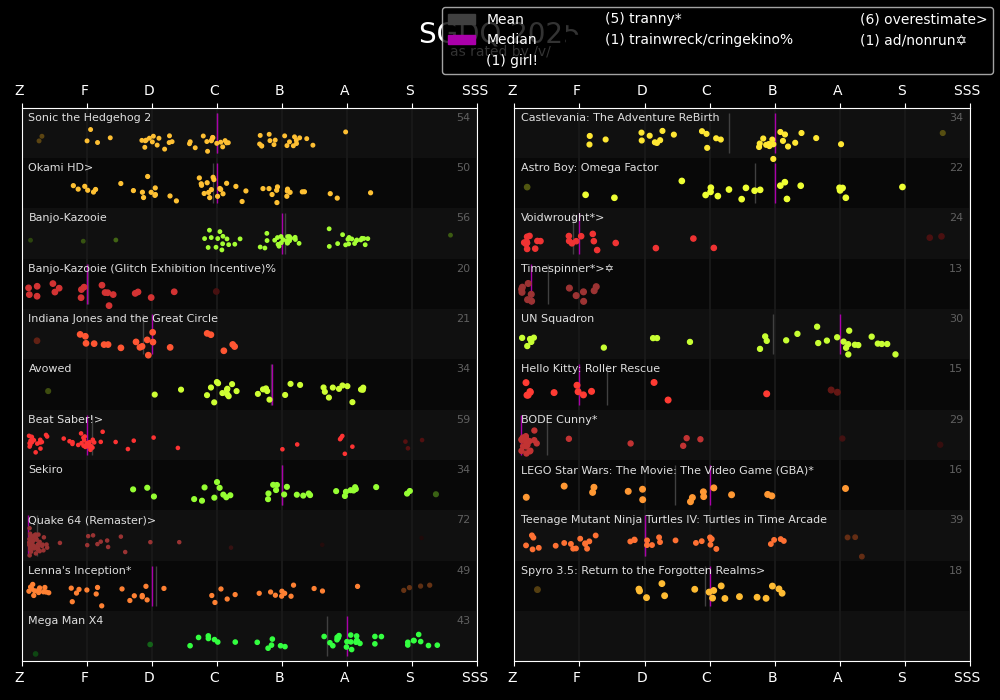Screen dimensions: 1000x700
Task: Click the vote count "49" for Lenna's Inception
Action: 463,570
